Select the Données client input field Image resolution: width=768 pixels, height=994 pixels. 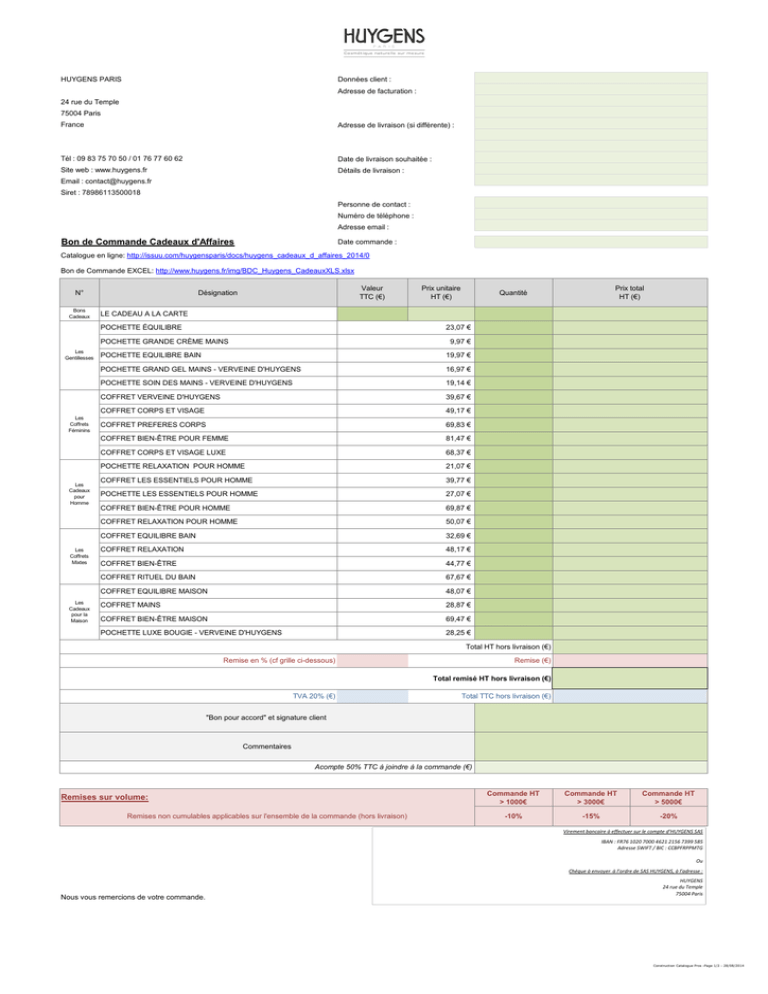(590, 78)
